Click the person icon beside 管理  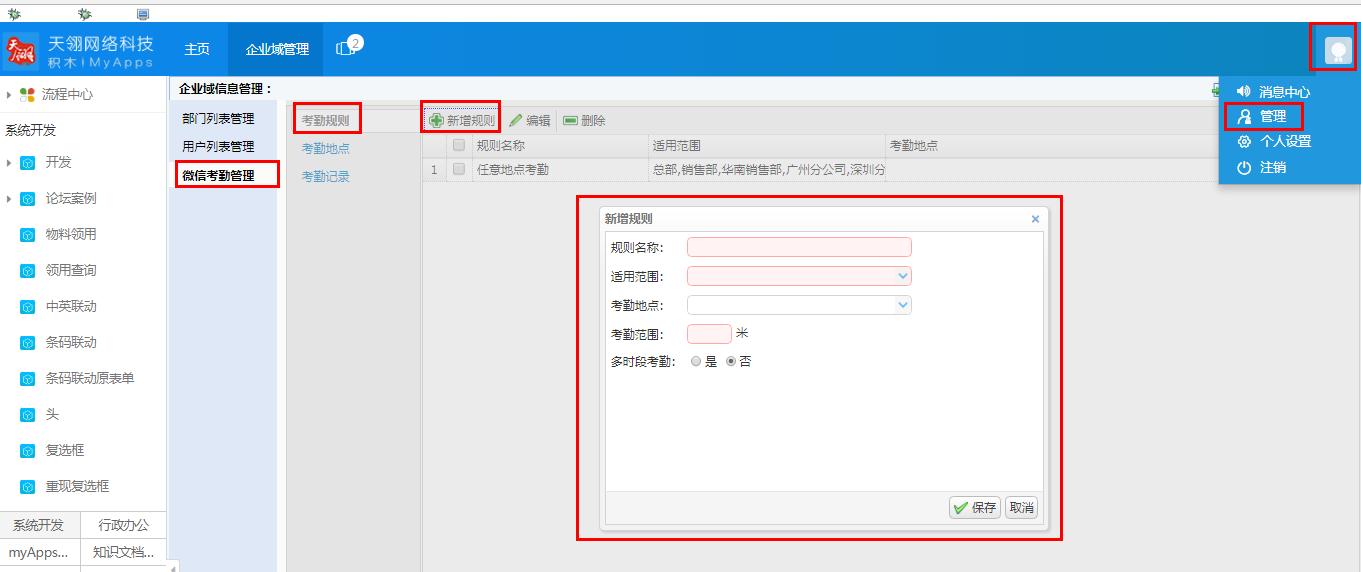coord(1244,116)
